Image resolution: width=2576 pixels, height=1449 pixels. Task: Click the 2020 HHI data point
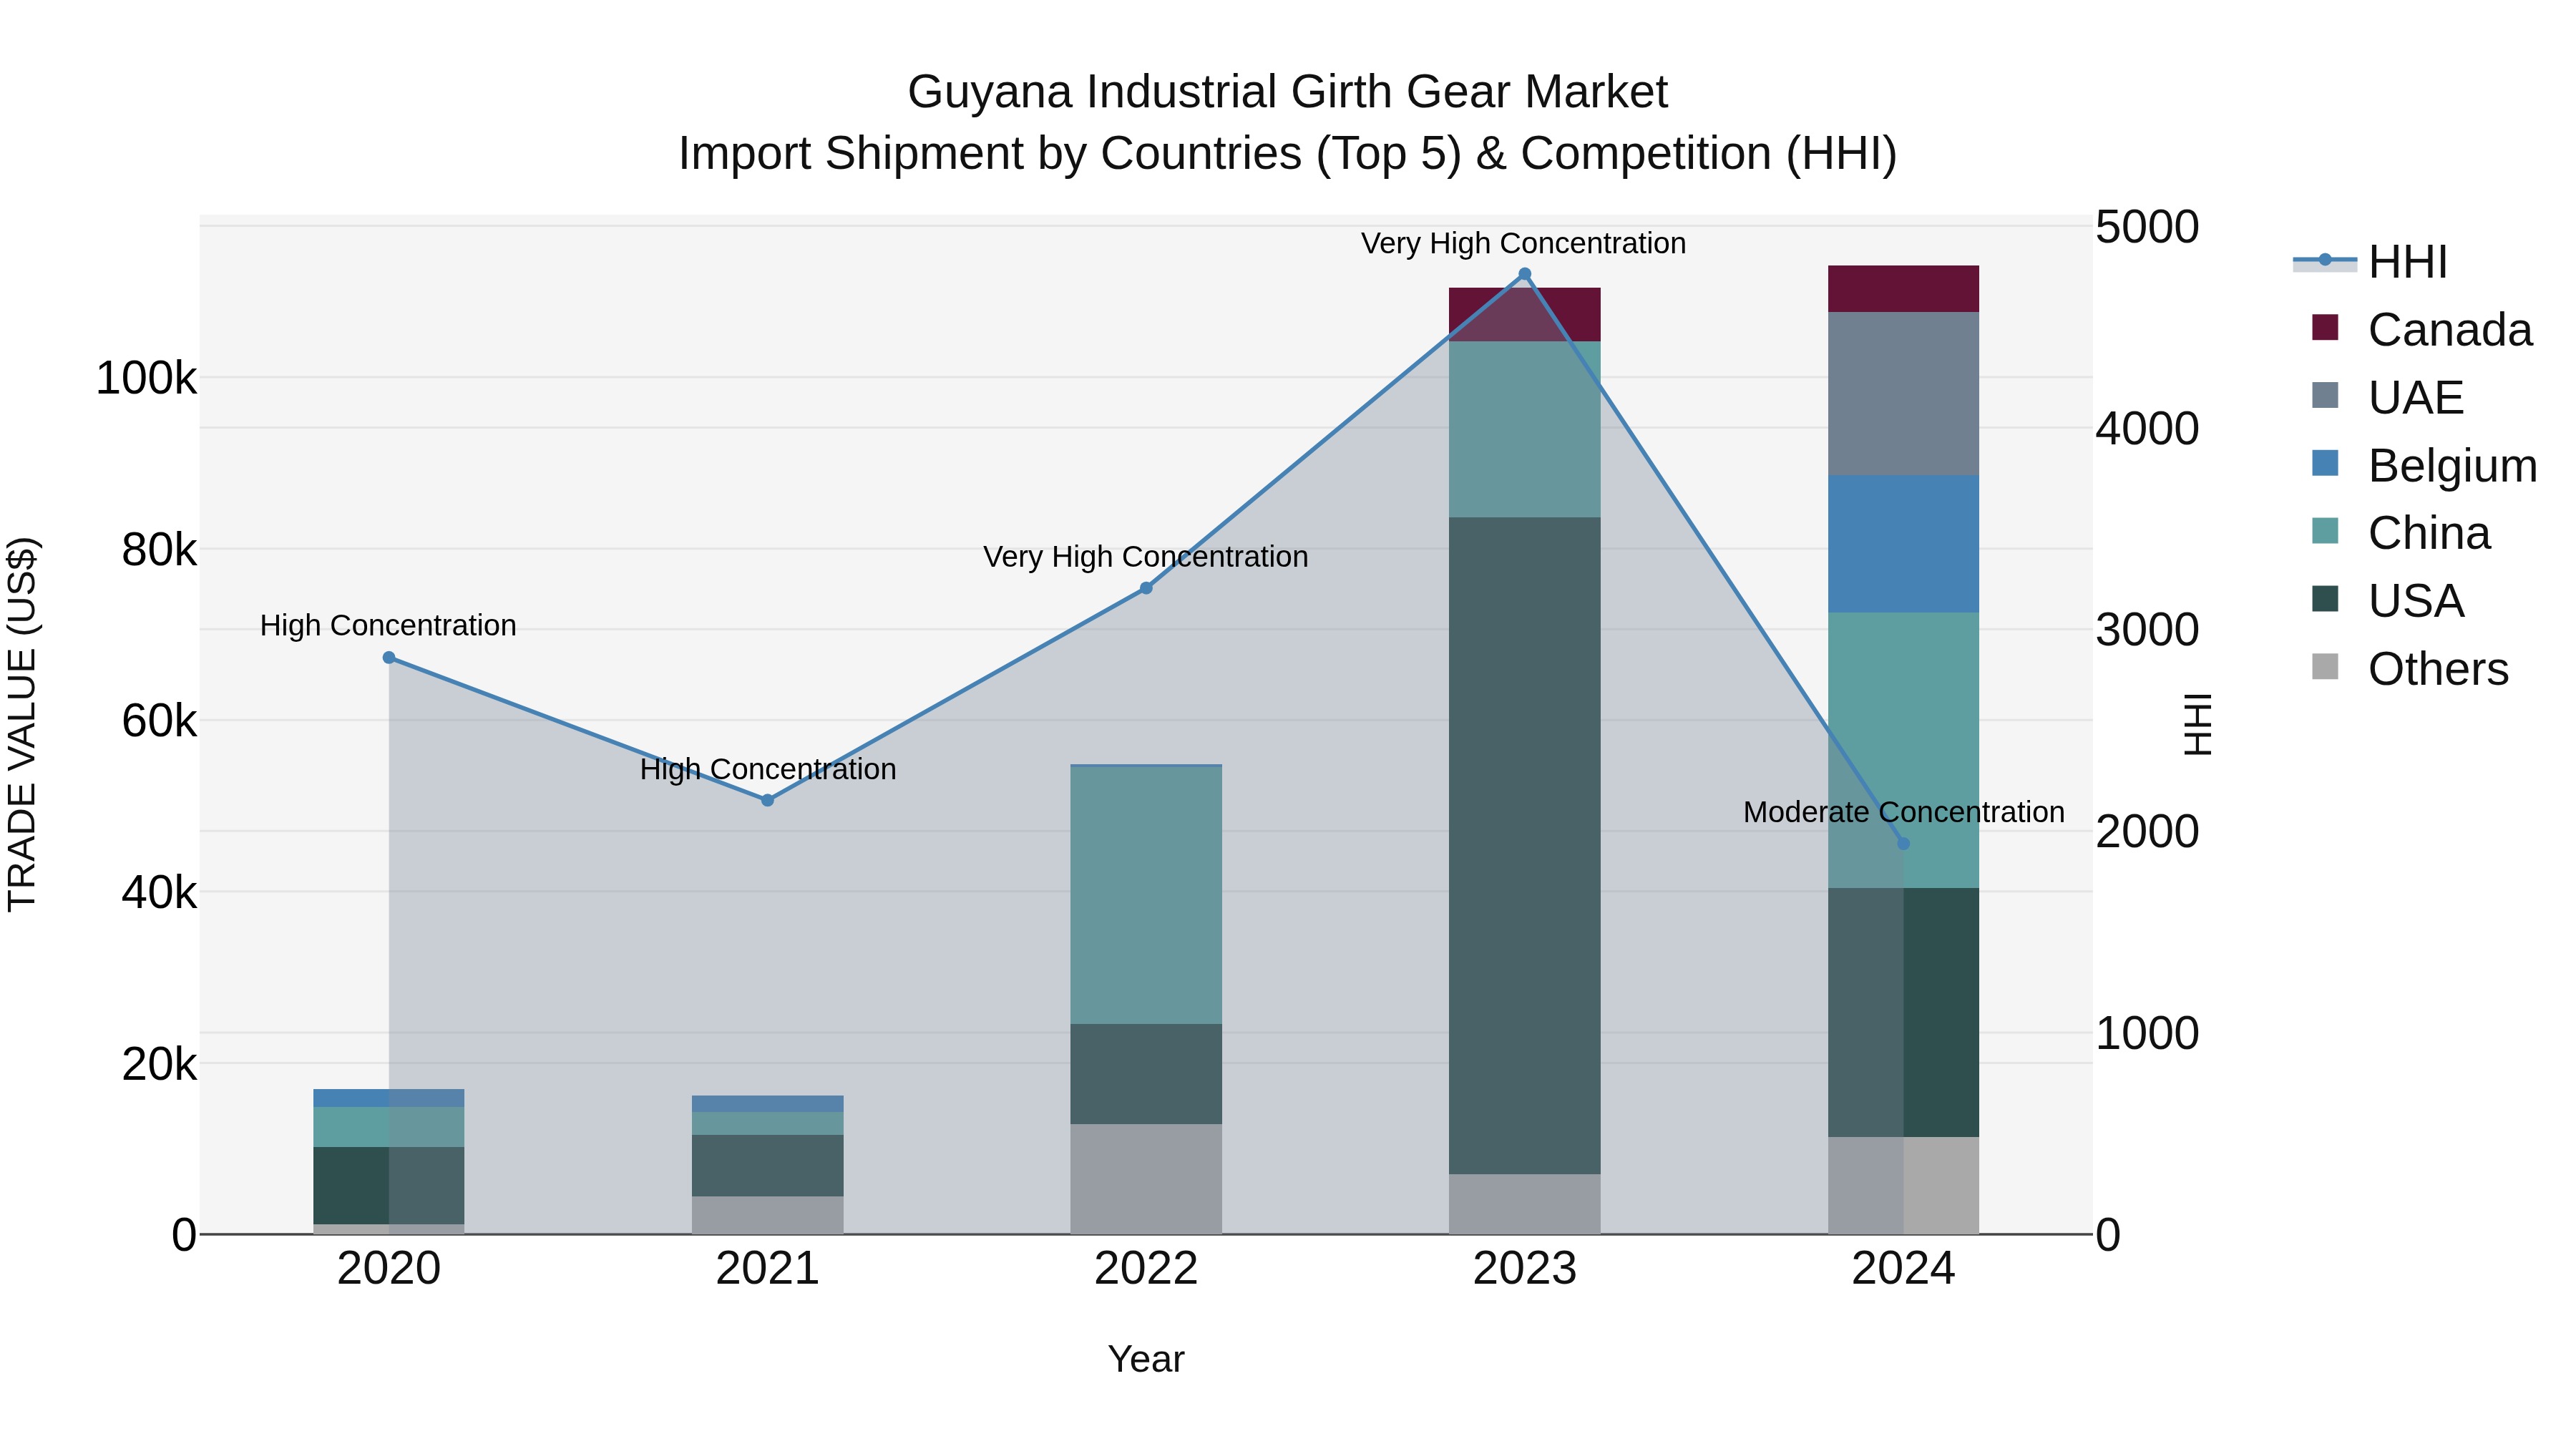point(389,658)
